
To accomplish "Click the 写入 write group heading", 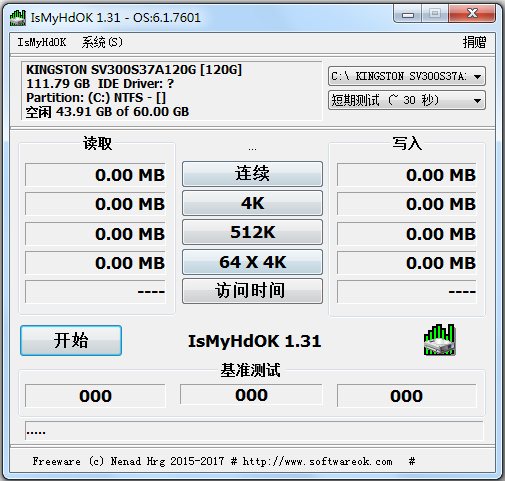I will [x=407, y=143].
